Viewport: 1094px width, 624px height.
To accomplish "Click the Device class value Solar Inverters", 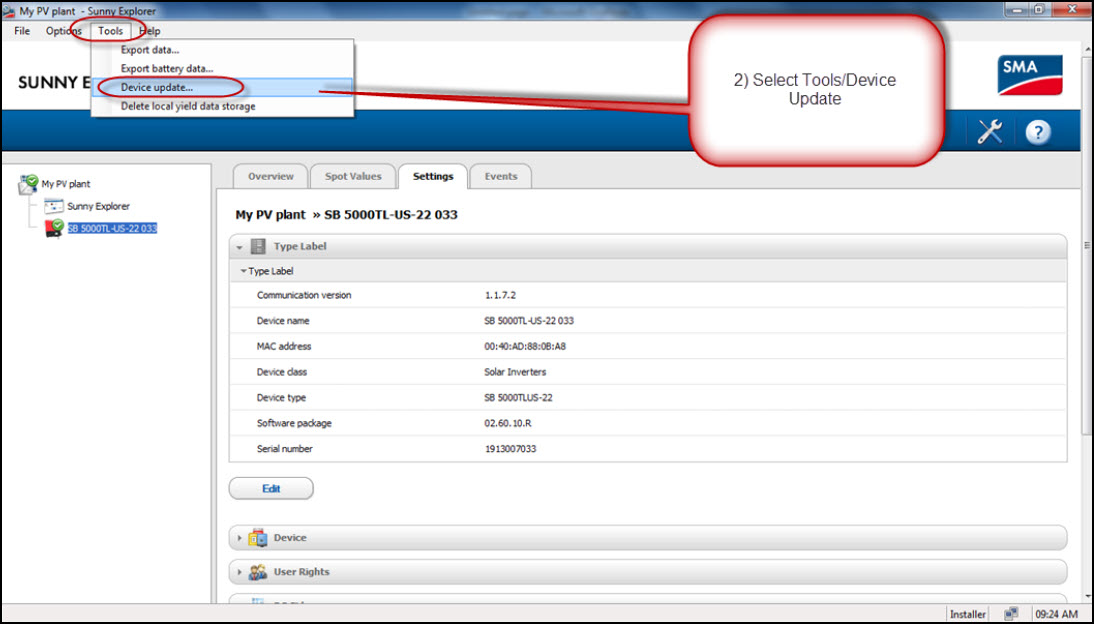I will (515, 372).
